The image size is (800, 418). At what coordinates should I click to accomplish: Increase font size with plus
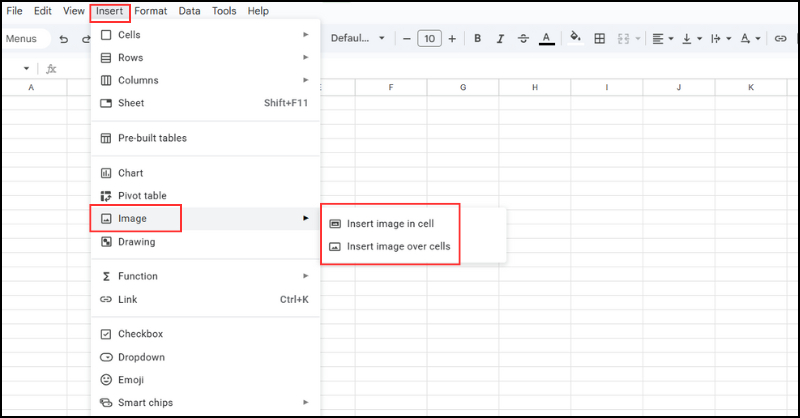click(452, 38)
